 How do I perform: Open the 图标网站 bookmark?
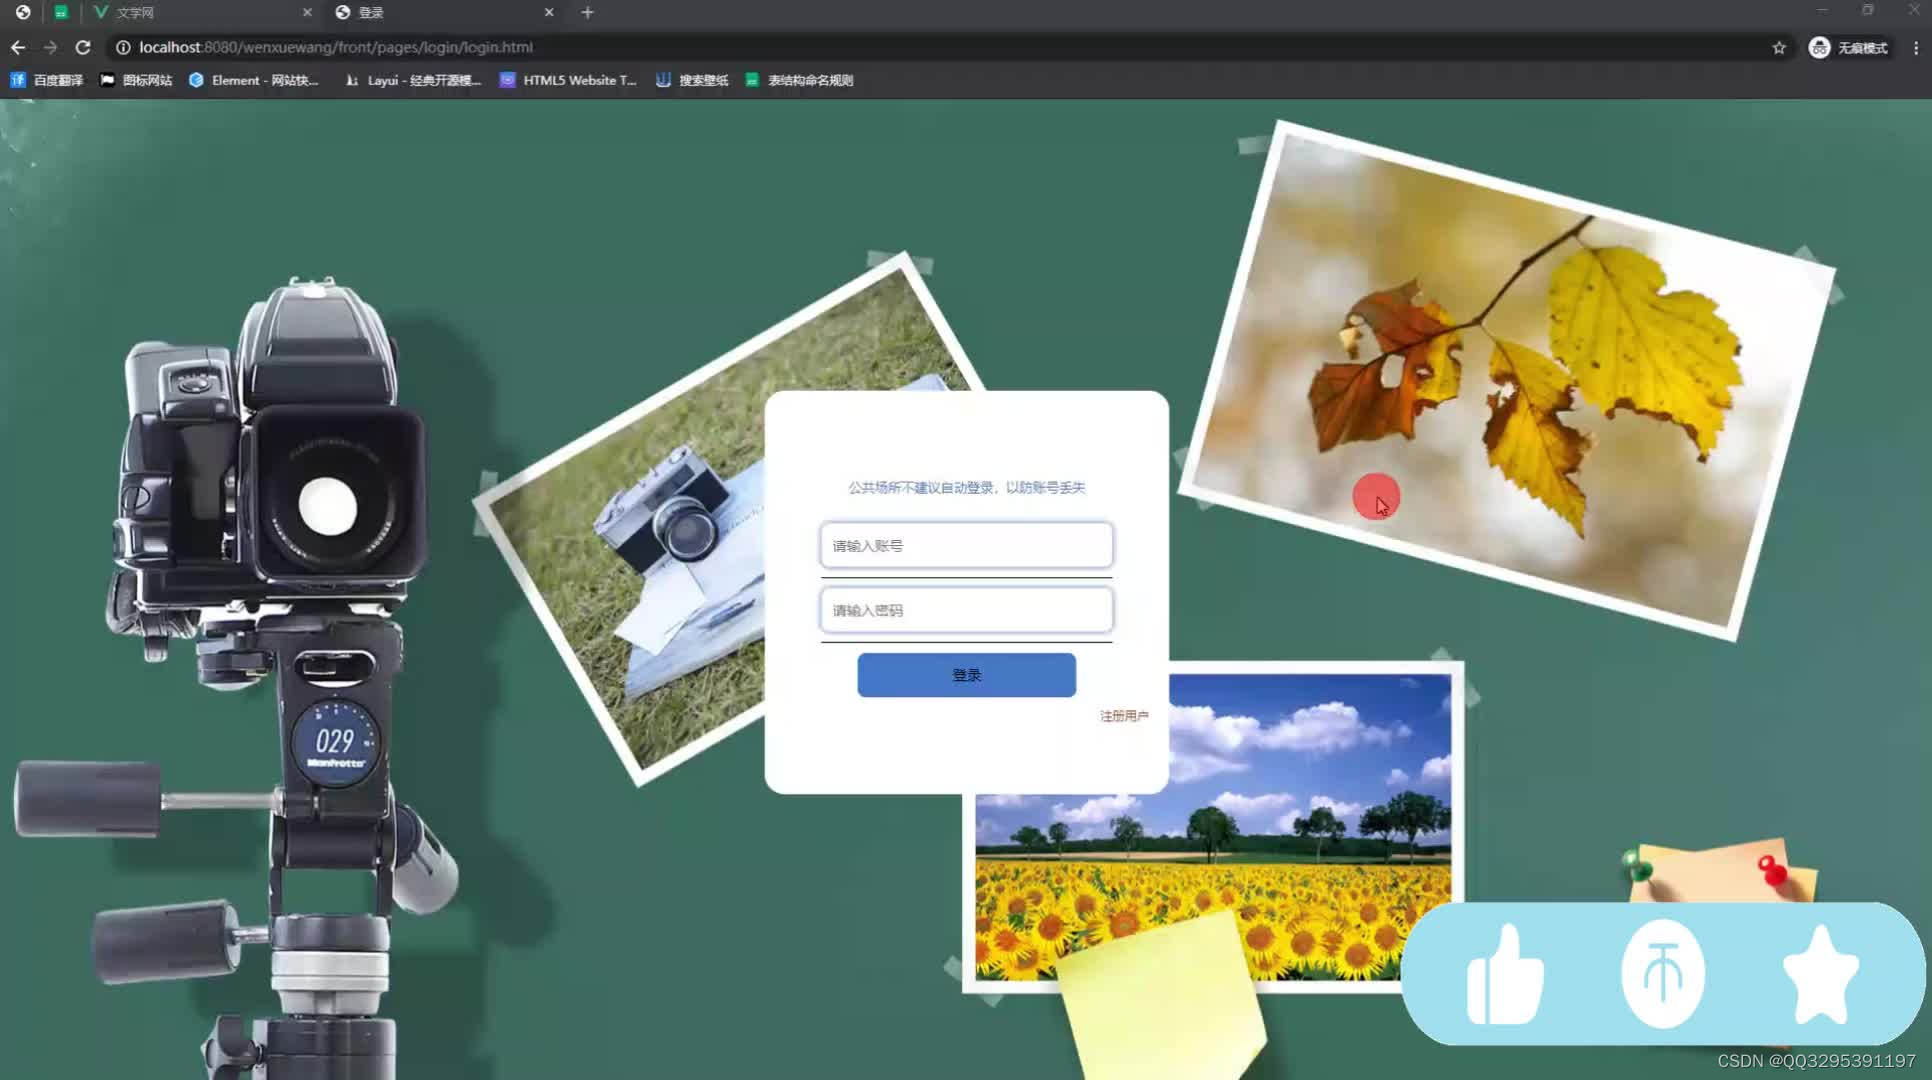click(x=136, y=80)
